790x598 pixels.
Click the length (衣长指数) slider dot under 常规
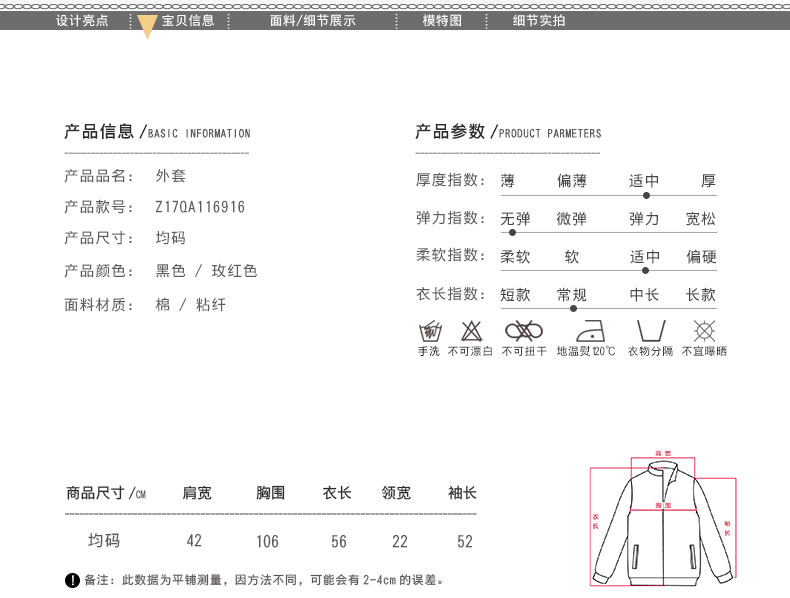click(573, 308)
